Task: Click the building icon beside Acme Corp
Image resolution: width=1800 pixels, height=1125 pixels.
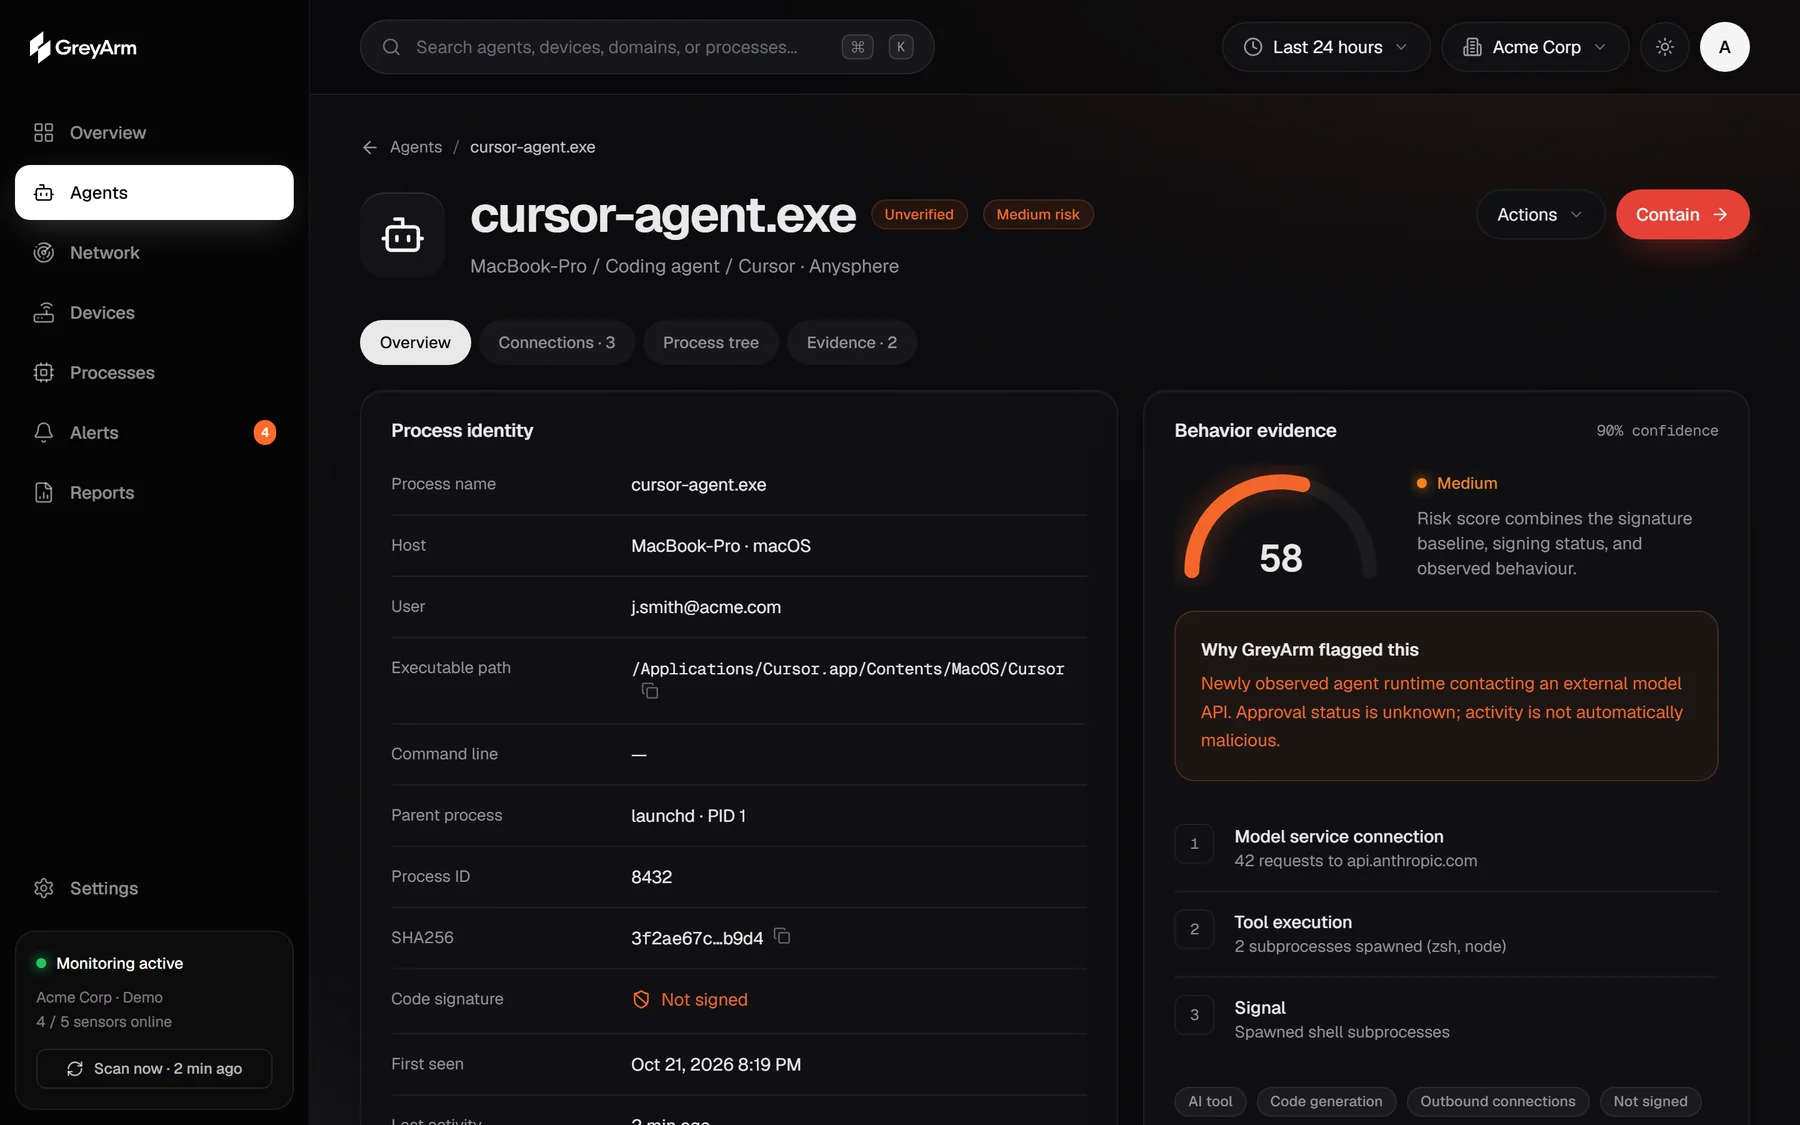Action: click(1472, 47)
